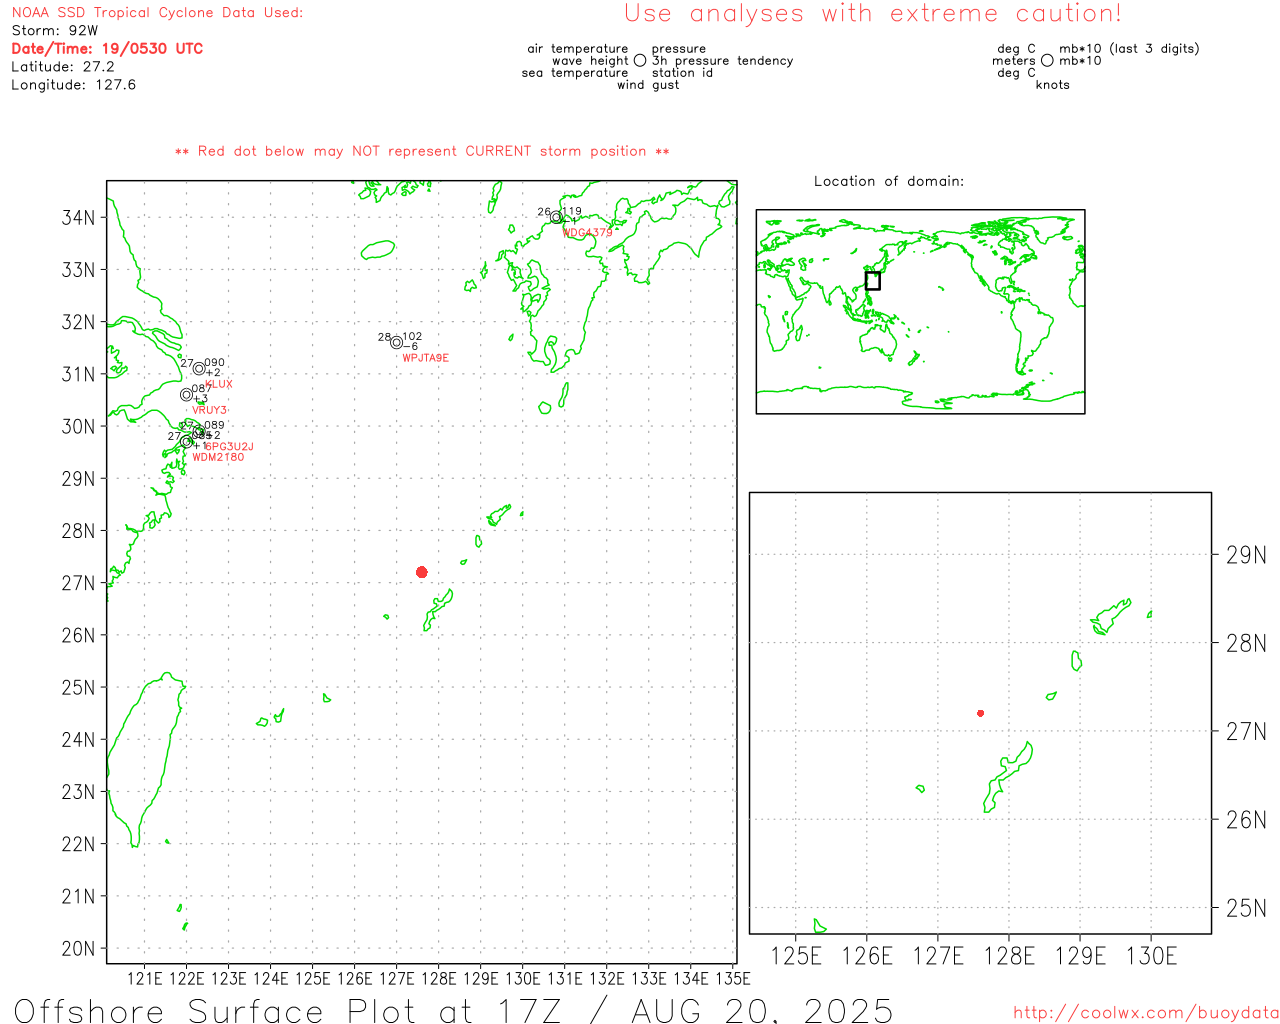Screen dimensions: 1280x1024
Task: Click the 125E label on zoomed inset axis
Action: tap(796, 957)
